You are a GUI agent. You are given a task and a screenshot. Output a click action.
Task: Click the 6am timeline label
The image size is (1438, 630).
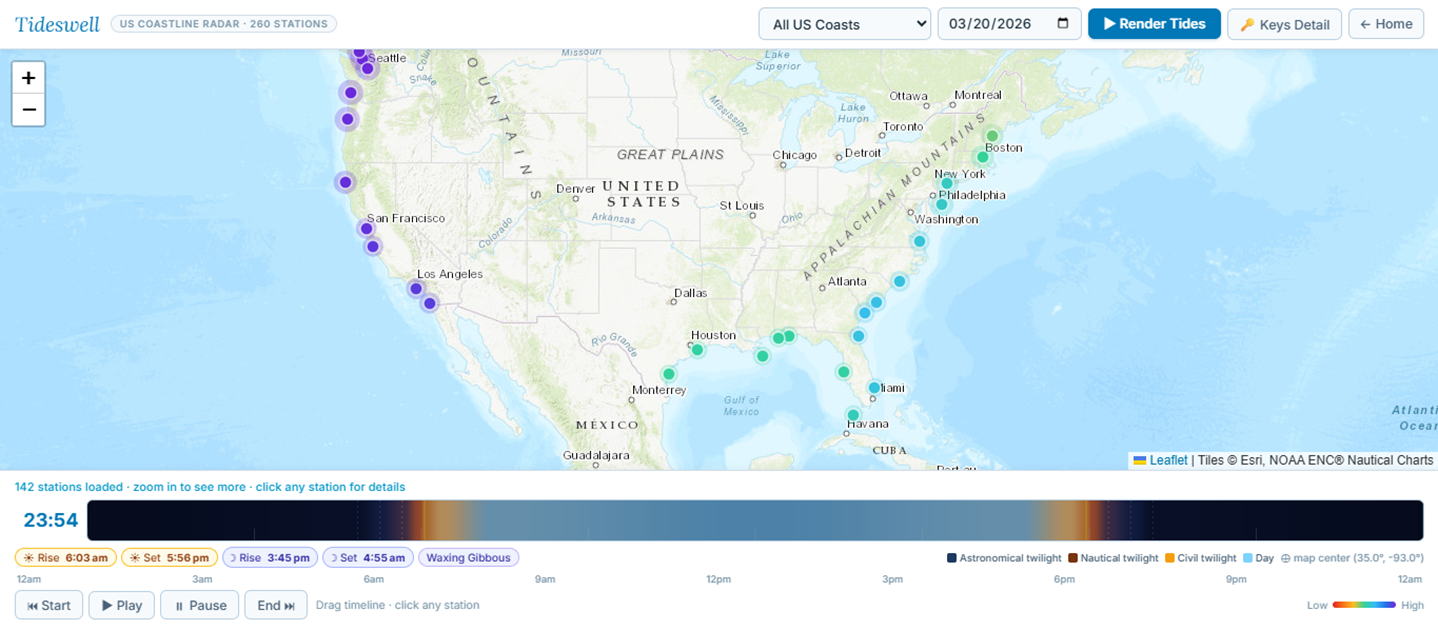tap(374, 579)
